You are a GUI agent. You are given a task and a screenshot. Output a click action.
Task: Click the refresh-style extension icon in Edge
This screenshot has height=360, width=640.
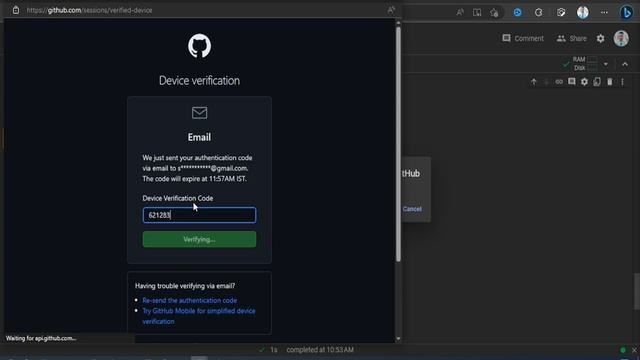(539, 12)
